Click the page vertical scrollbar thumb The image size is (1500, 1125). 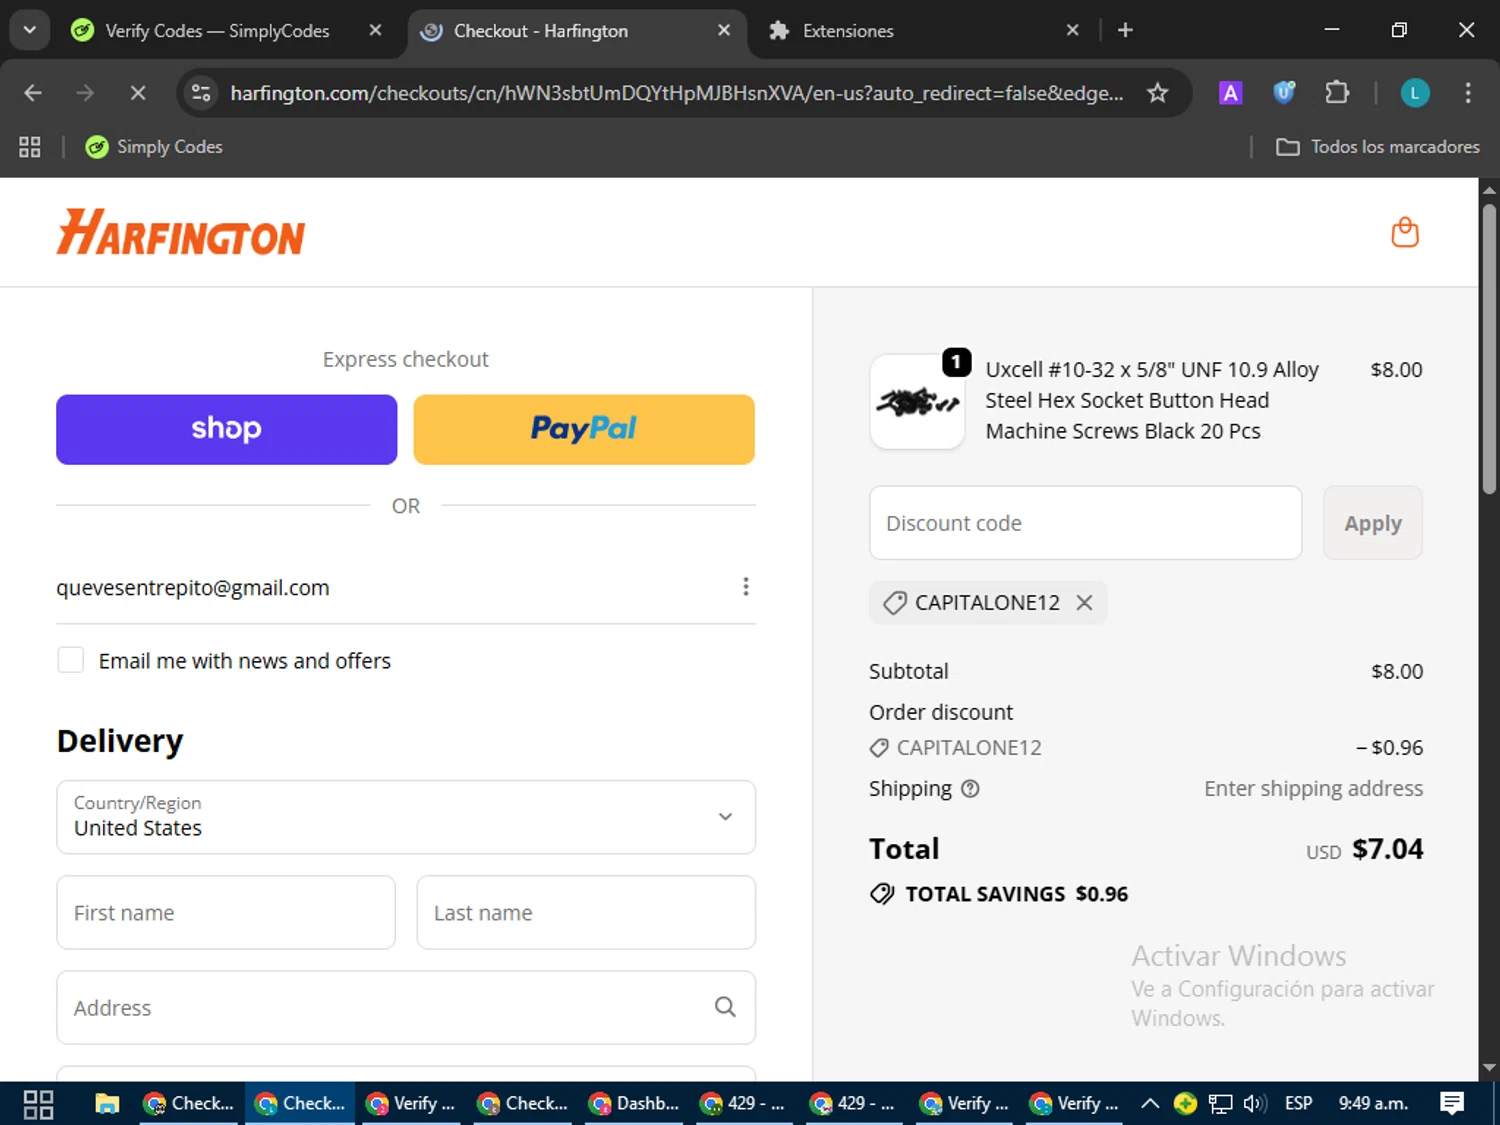tap(1489, 348)
